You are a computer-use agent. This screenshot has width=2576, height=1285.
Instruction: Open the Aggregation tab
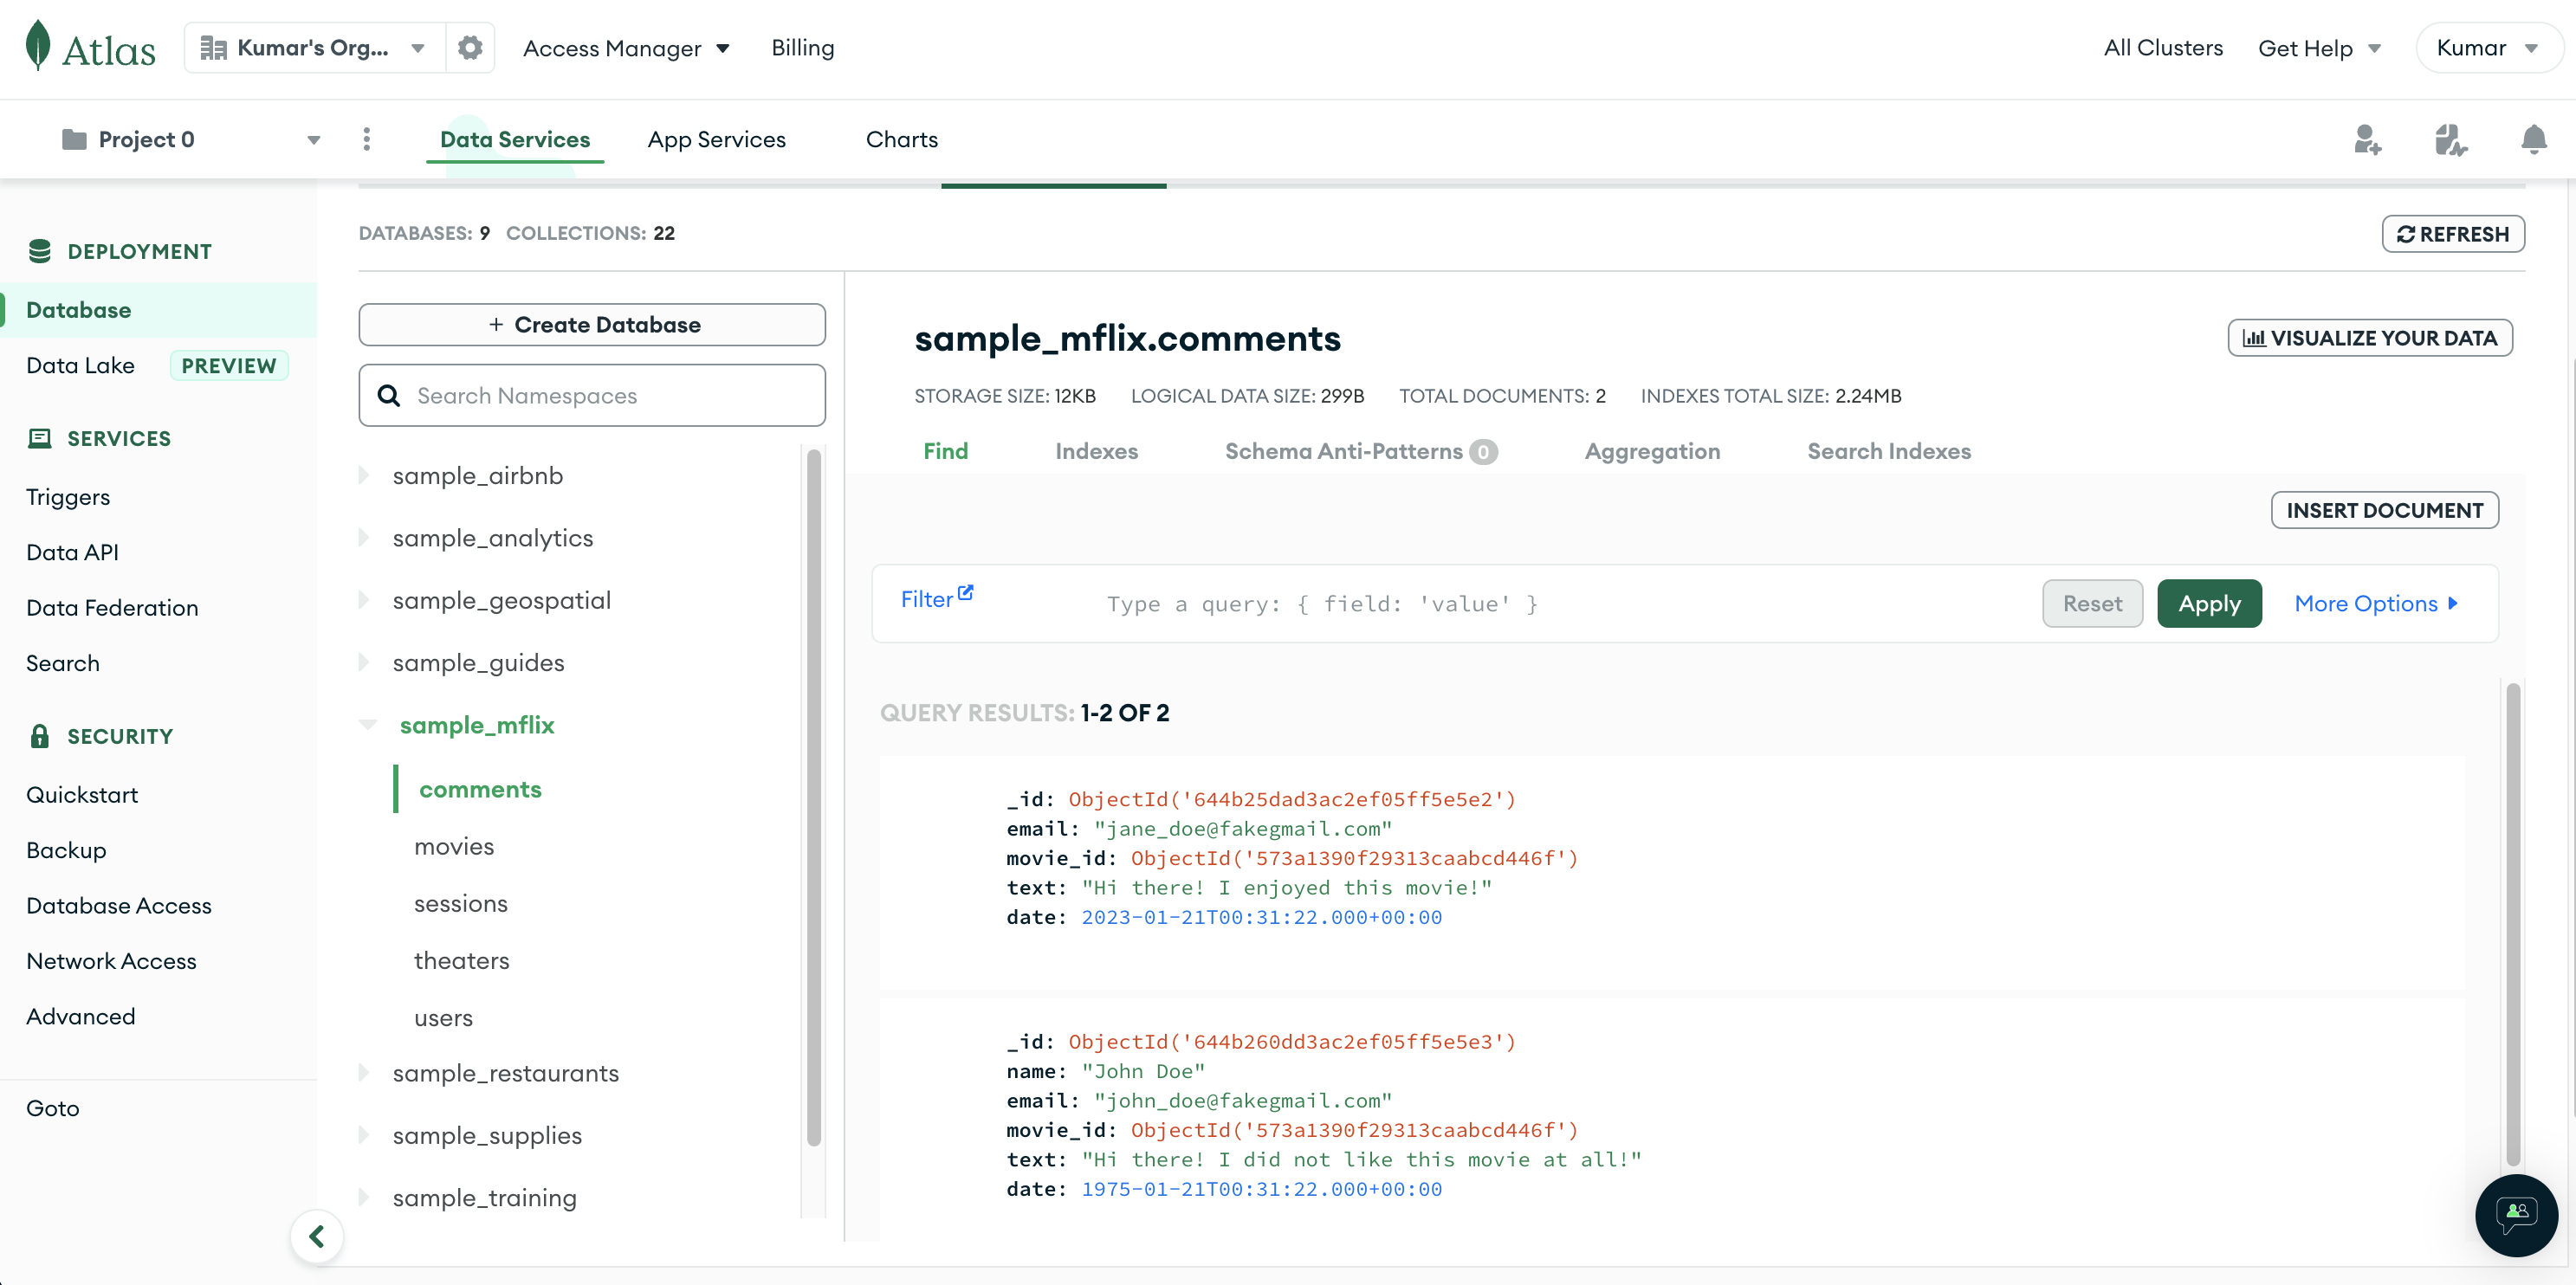coord(1652,451)
